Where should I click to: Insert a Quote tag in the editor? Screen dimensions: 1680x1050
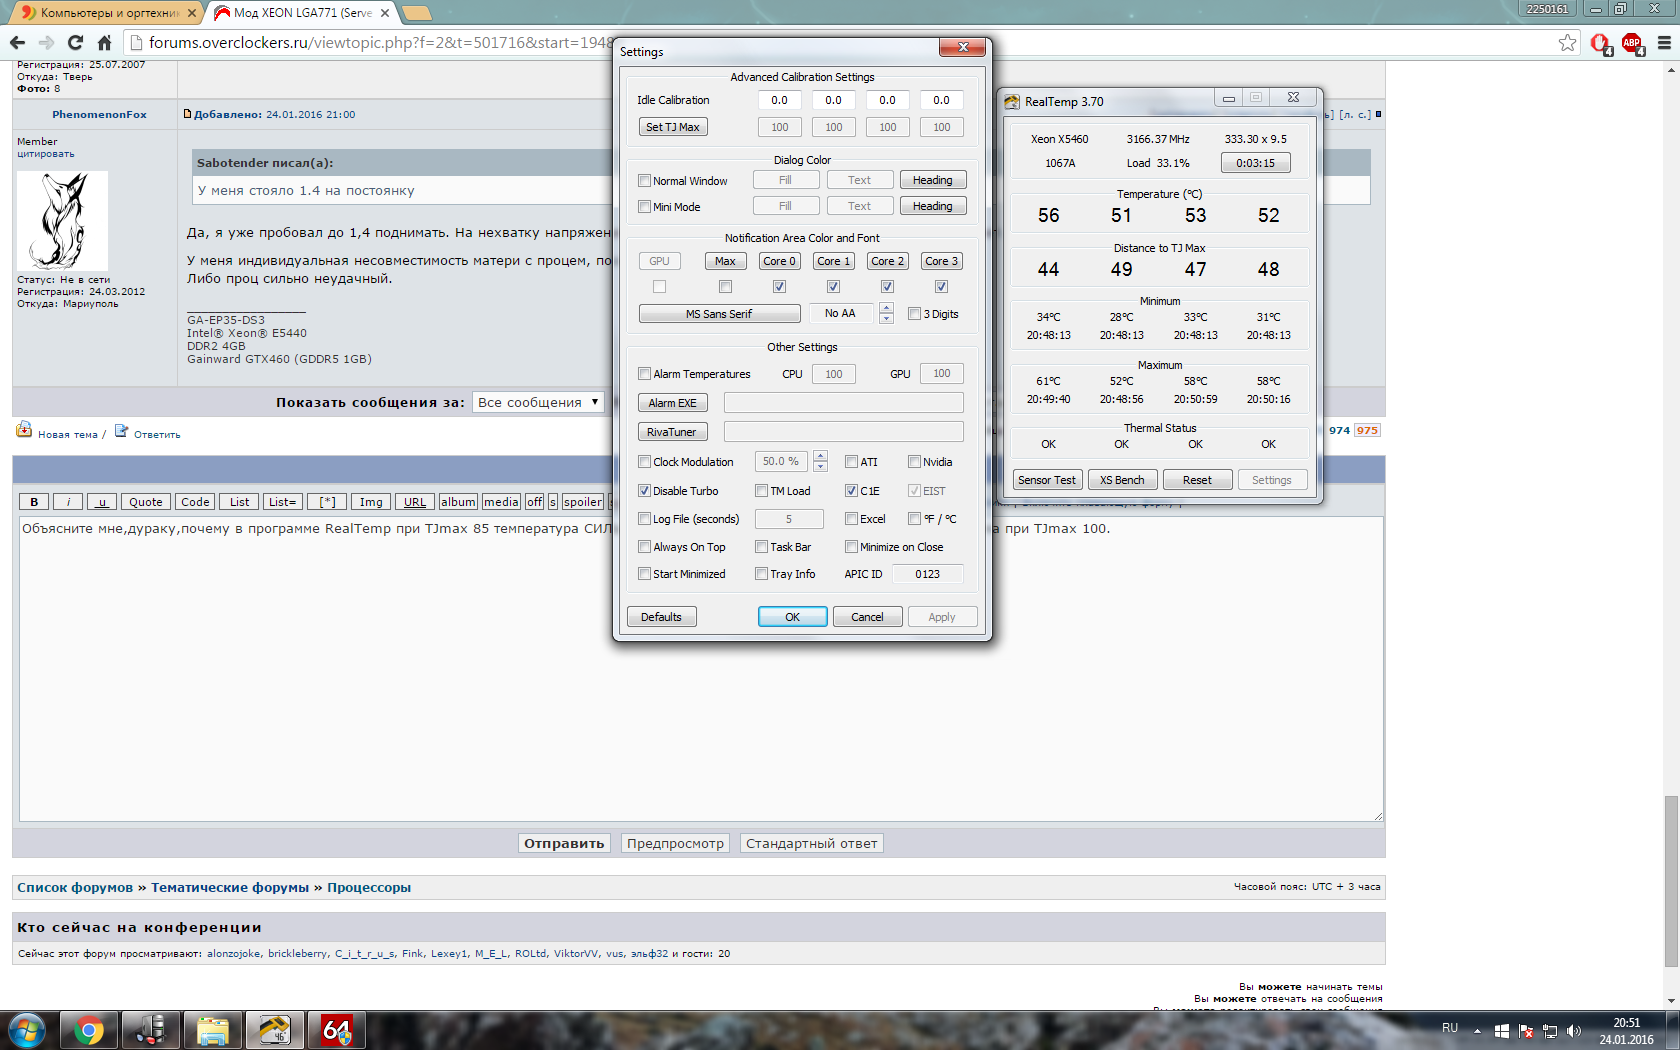[146, 502]
